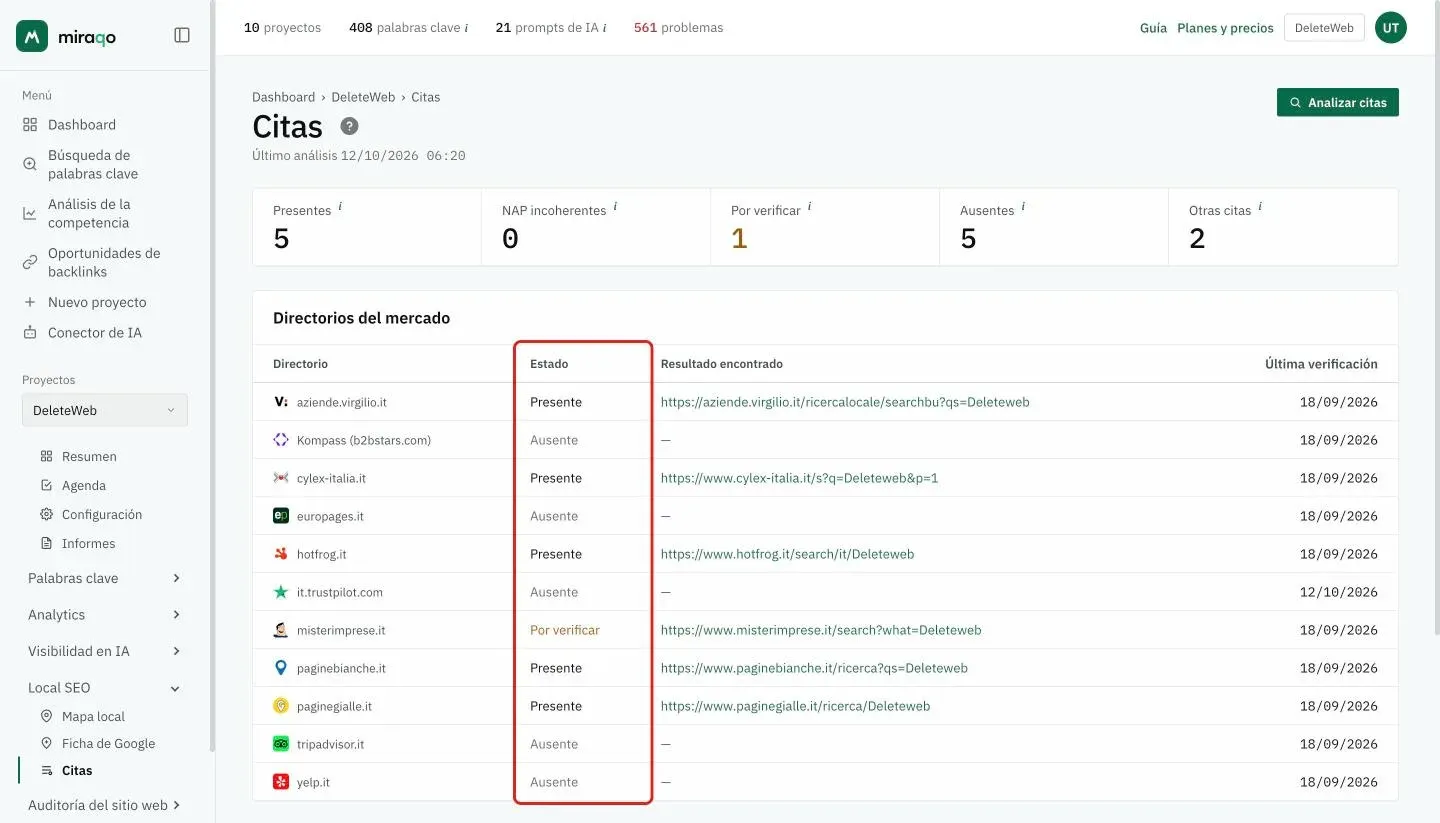The height and width of the screenshot is (823, 1440).
Task: Click the 561 problemas counter
Action: click(678, 28)
